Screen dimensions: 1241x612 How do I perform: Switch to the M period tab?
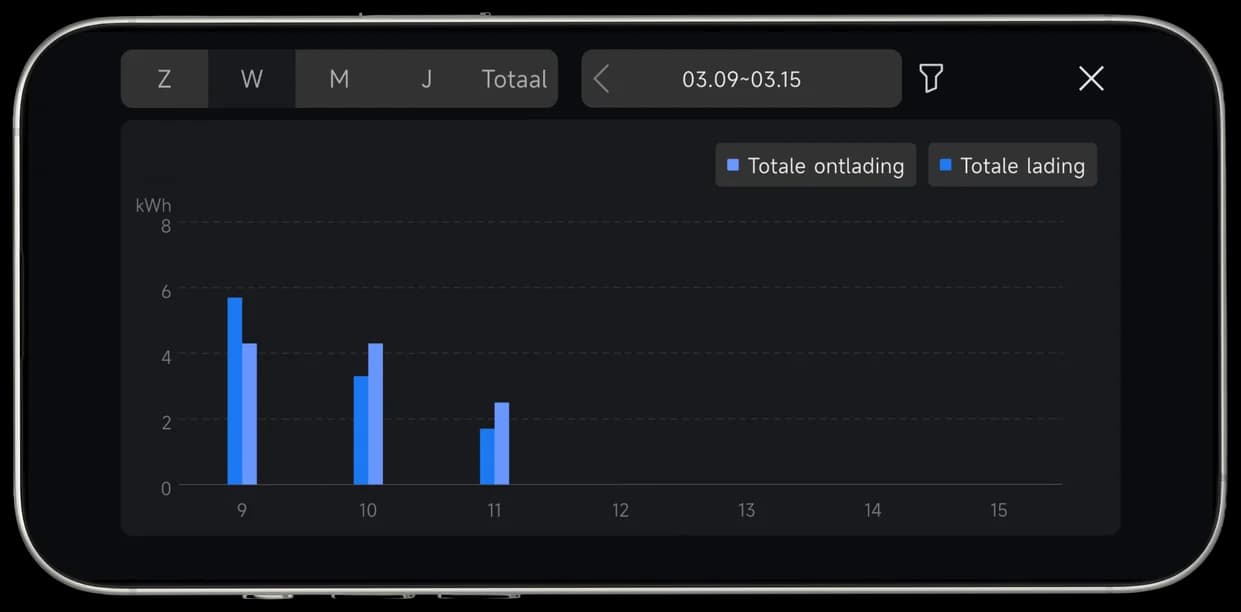(x=339, y=79)
